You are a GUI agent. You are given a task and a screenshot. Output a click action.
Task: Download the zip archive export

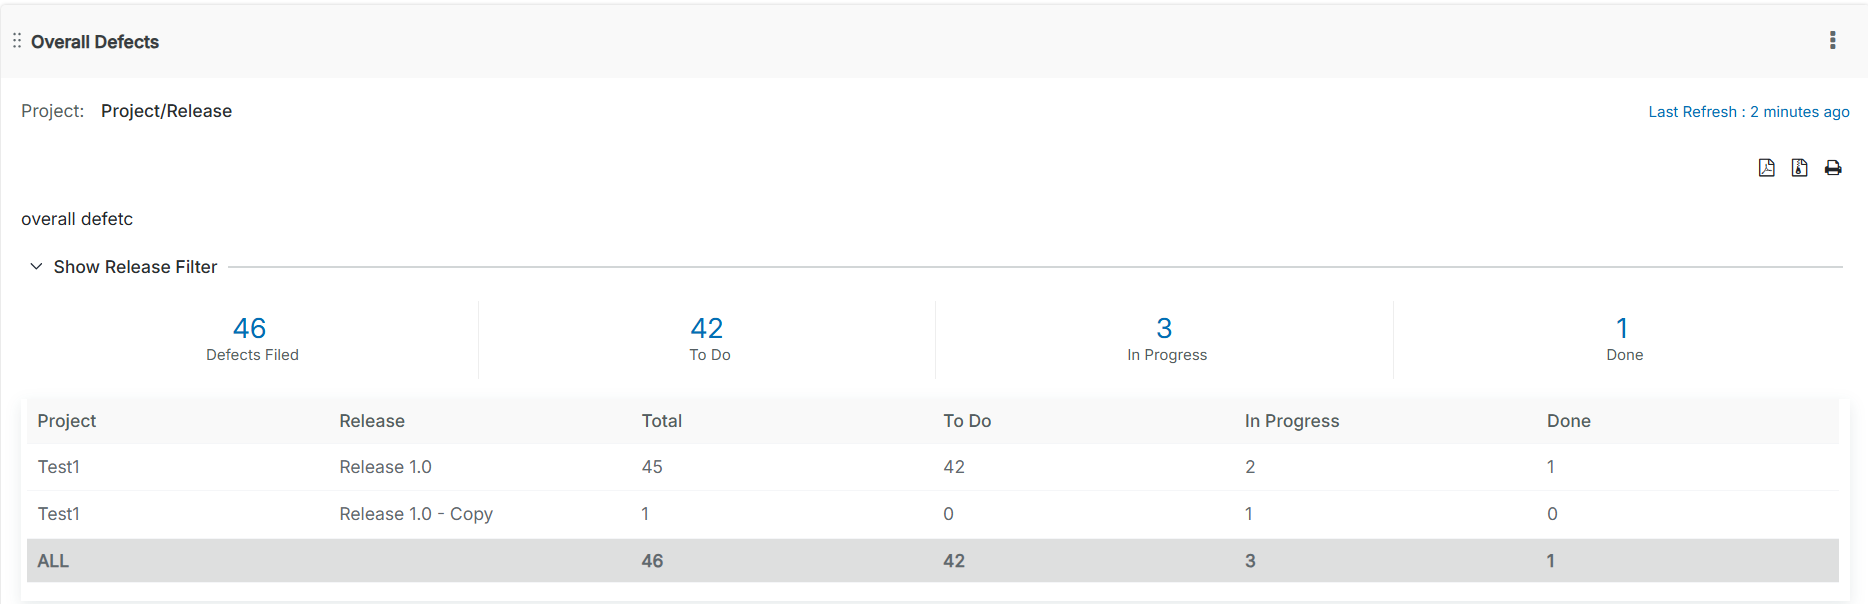click(1799, 168)
